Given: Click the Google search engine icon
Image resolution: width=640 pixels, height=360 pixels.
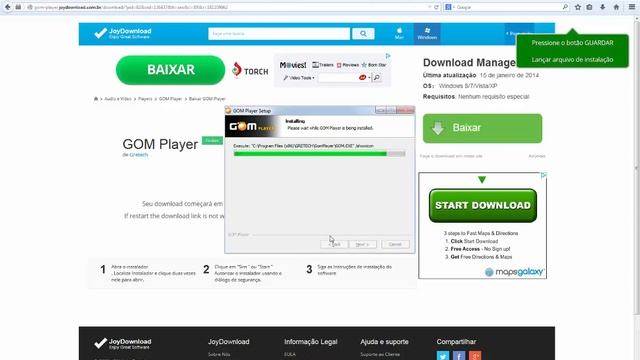Looking at the screenshot, I should tap(448, 7).
